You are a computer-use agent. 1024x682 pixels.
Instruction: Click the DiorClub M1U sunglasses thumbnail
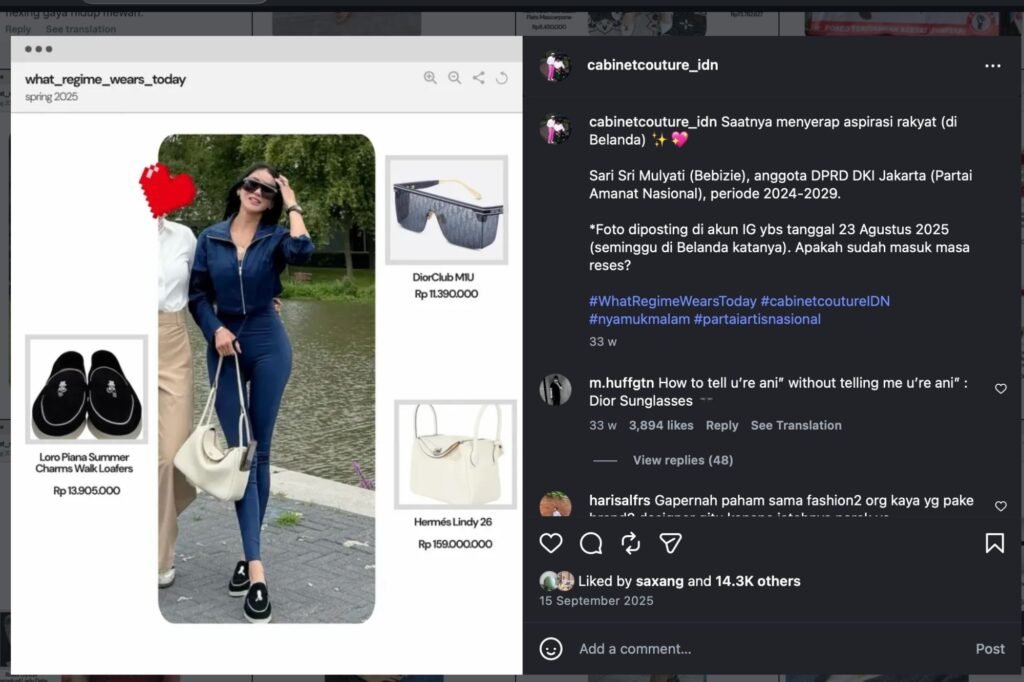446,210
